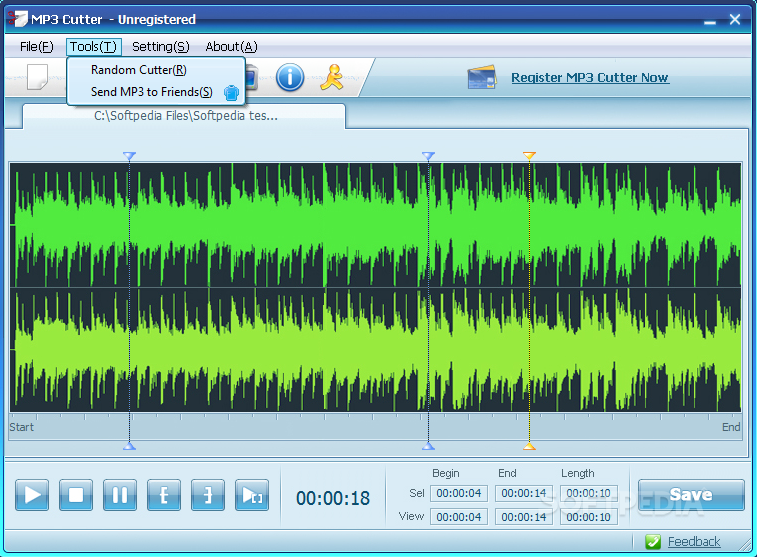The width and height of the screenshot is (757, 557).
Task: Click the green Feedback checkmark icon
Action: (x=653, y=542)
